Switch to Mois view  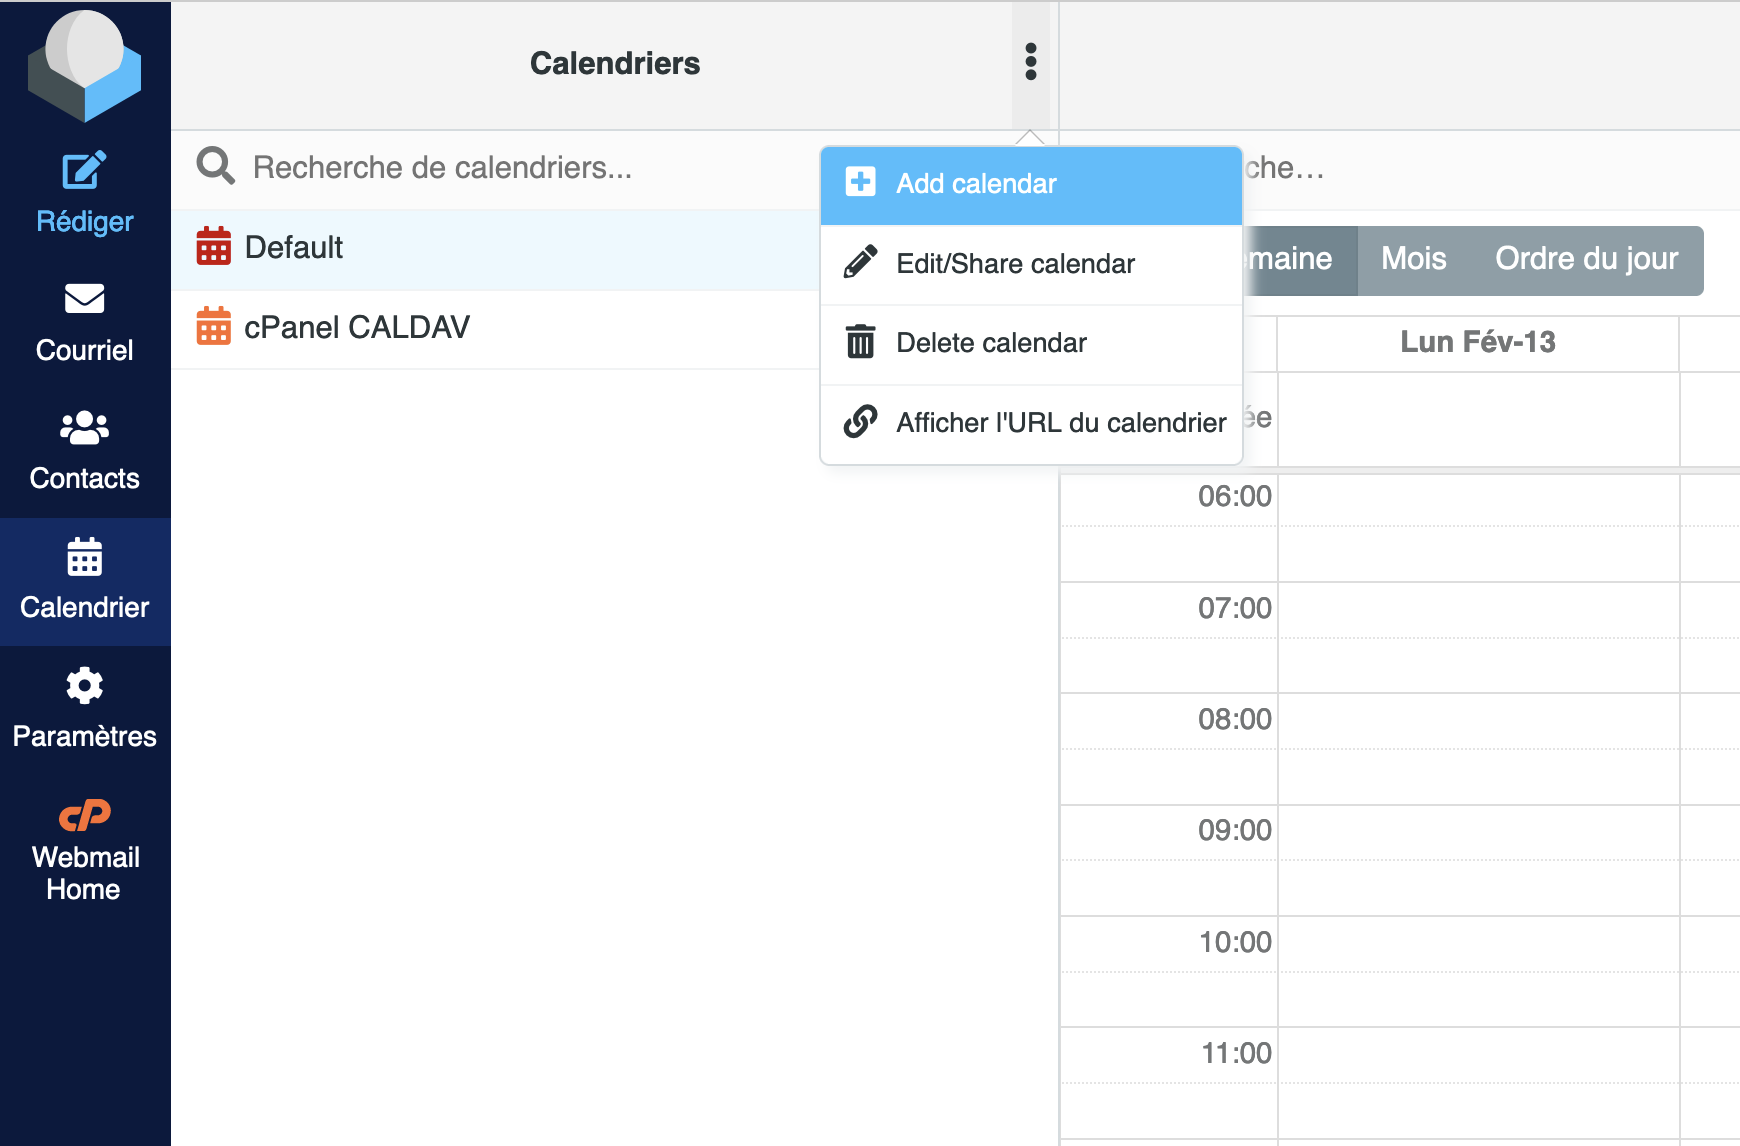(1413, 260)
